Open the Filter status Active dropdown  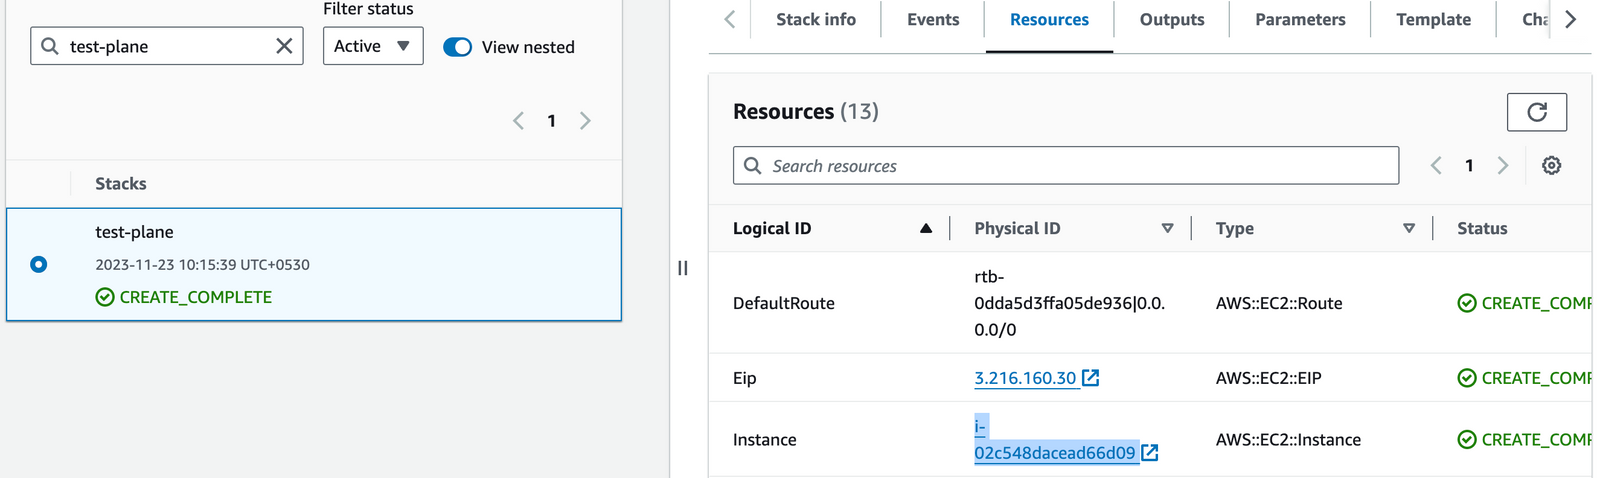point(373,46)
